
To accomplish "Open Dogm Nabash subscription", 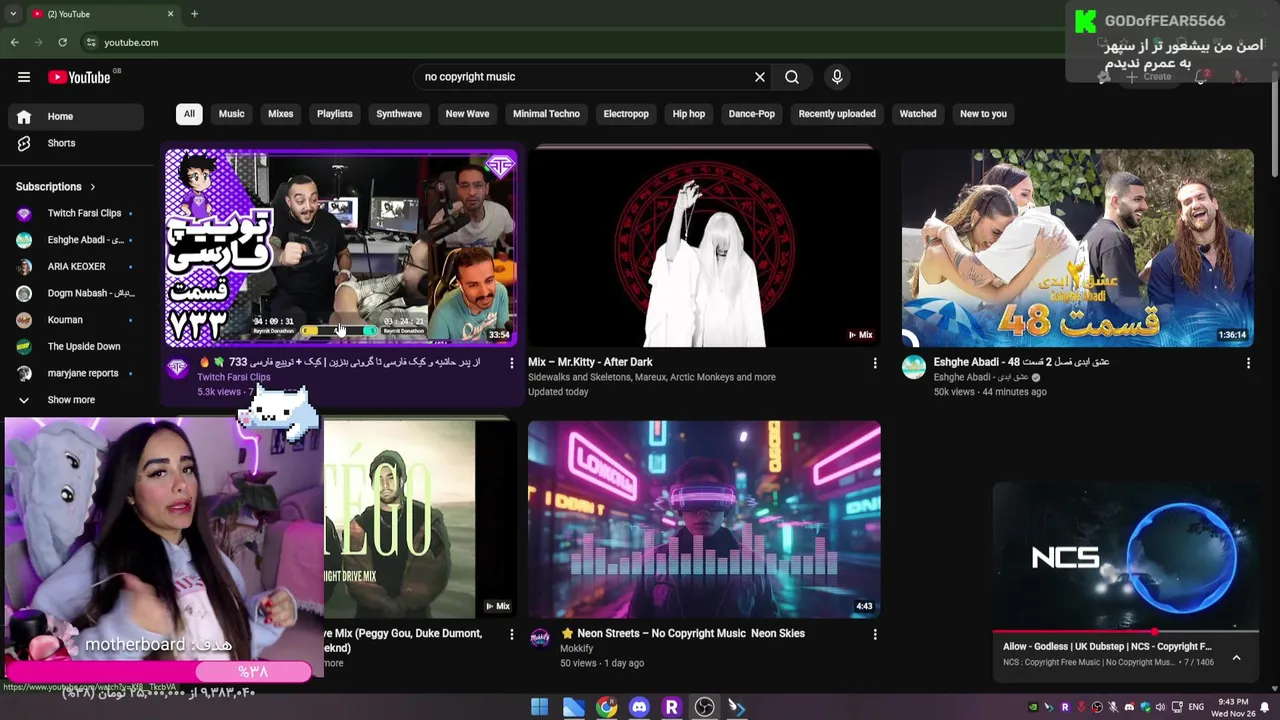I will point(76,293).
